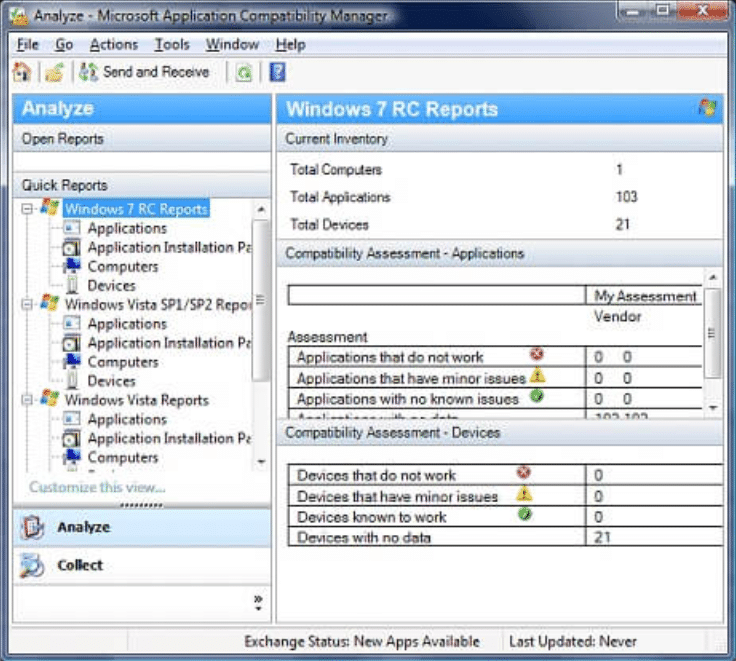The width and height of the screenshot is (736, 661).
Task: Open Applications under Windows 7 RC Reports
Action: click(127, 228)
